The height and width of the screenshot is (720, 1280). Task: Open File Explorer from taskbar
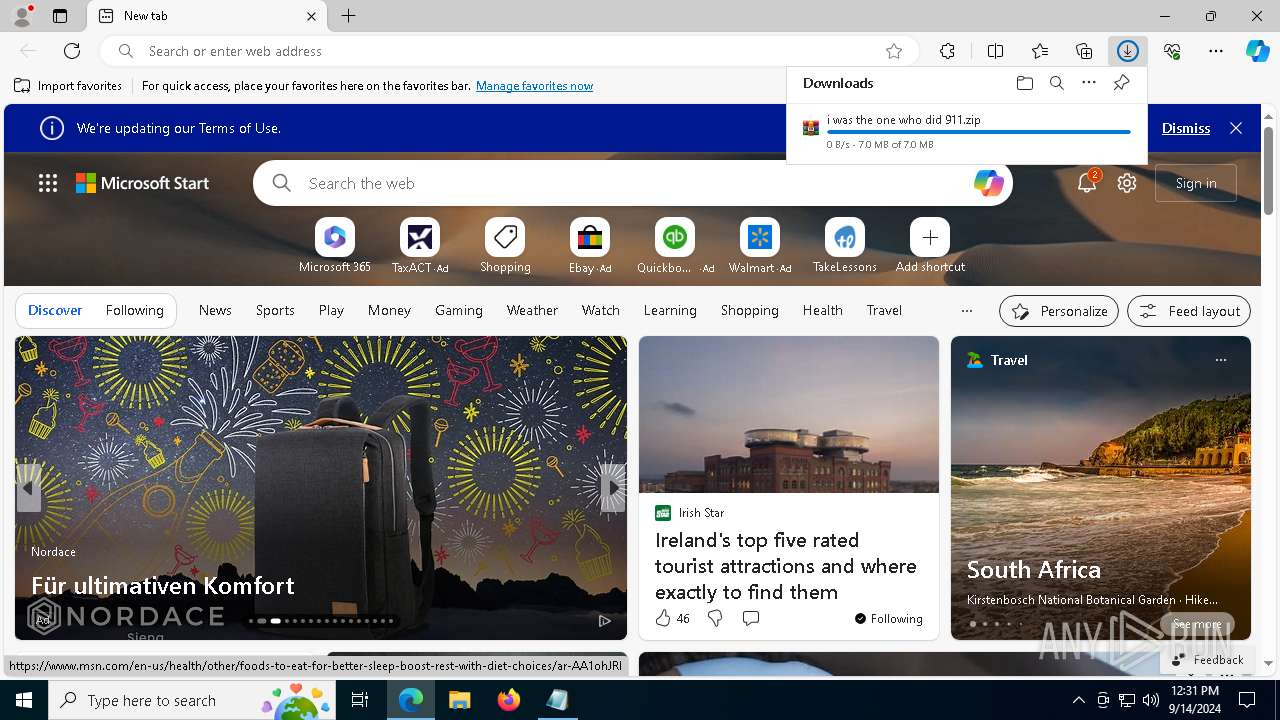460,700
